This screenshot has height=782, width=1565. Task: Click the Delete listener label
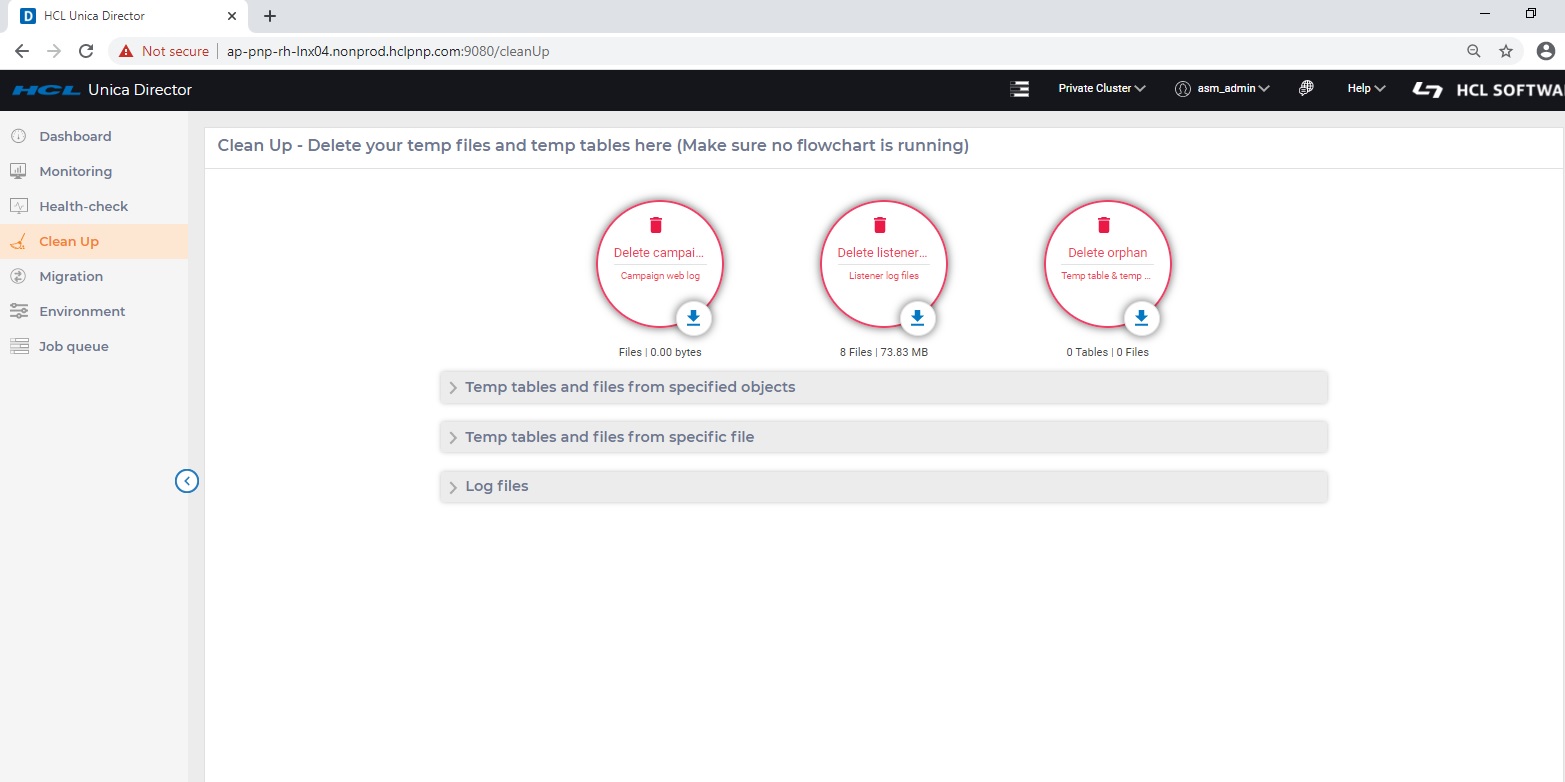click(x=883, y=253)
